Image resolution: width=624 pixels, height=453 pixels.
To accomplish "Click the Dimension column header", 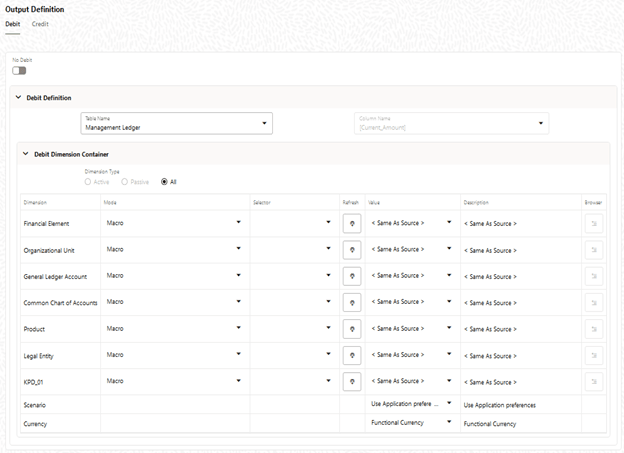I will [x=35, y=203].
